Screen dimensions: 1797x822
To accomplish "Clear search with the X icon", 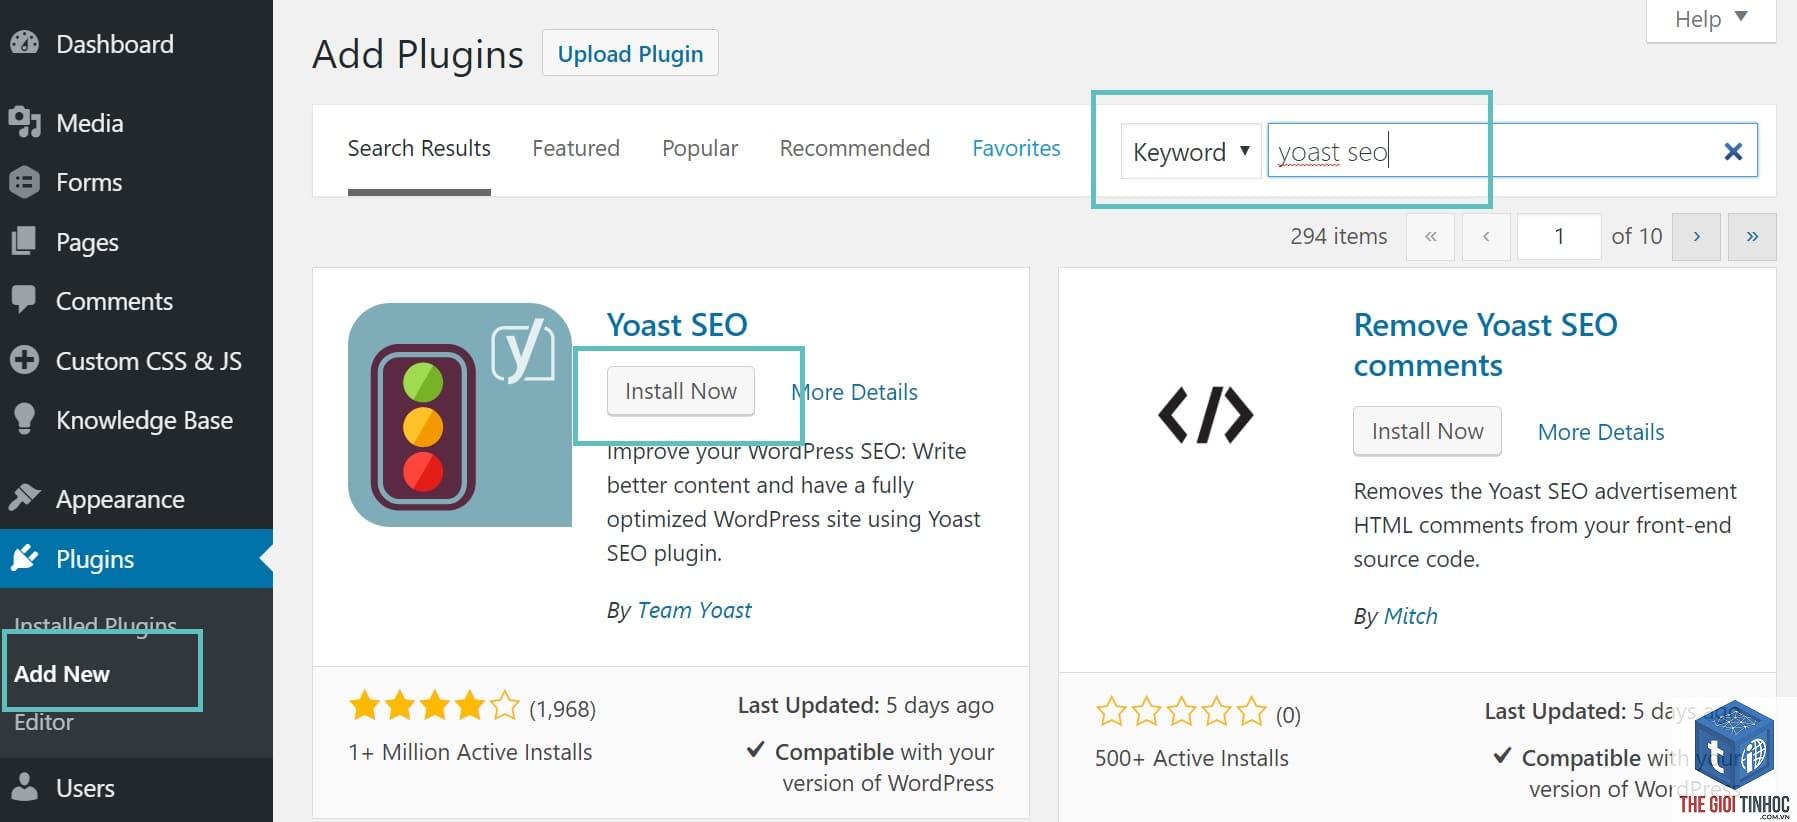I will pos(1733,151).
